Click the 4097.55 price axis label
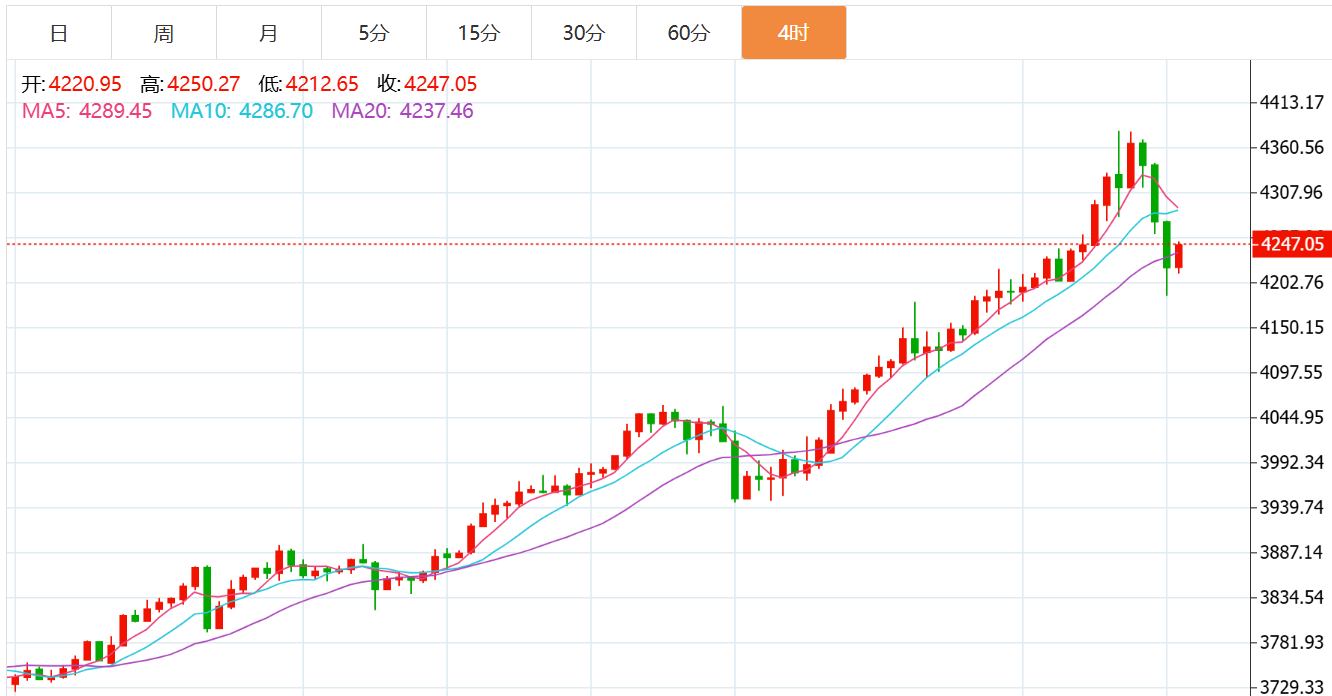 (1292, 372)
